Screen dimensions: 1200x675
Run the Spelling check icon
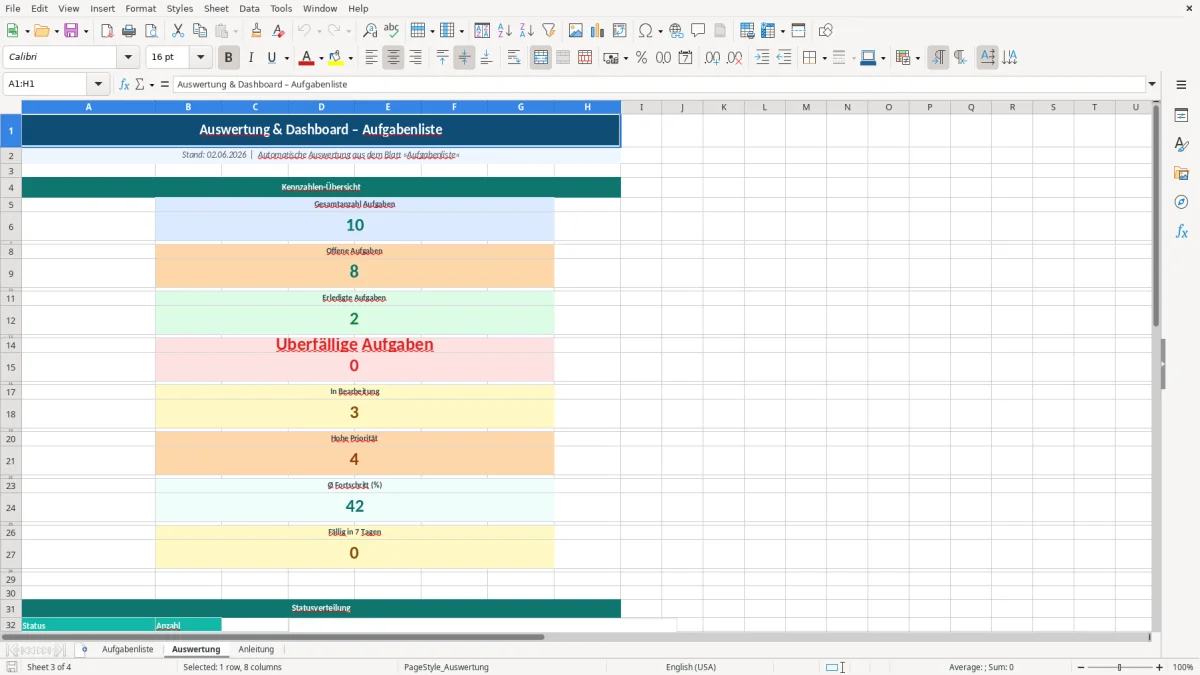click(392, 31)
